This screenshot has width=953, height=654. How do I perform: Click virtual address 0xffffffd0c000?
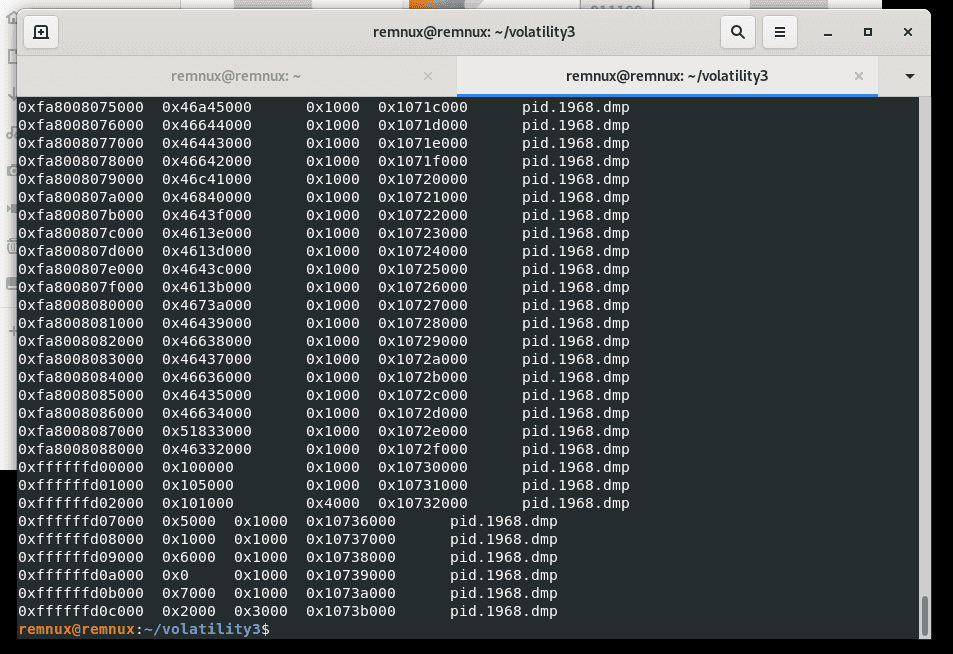[81, 611]
